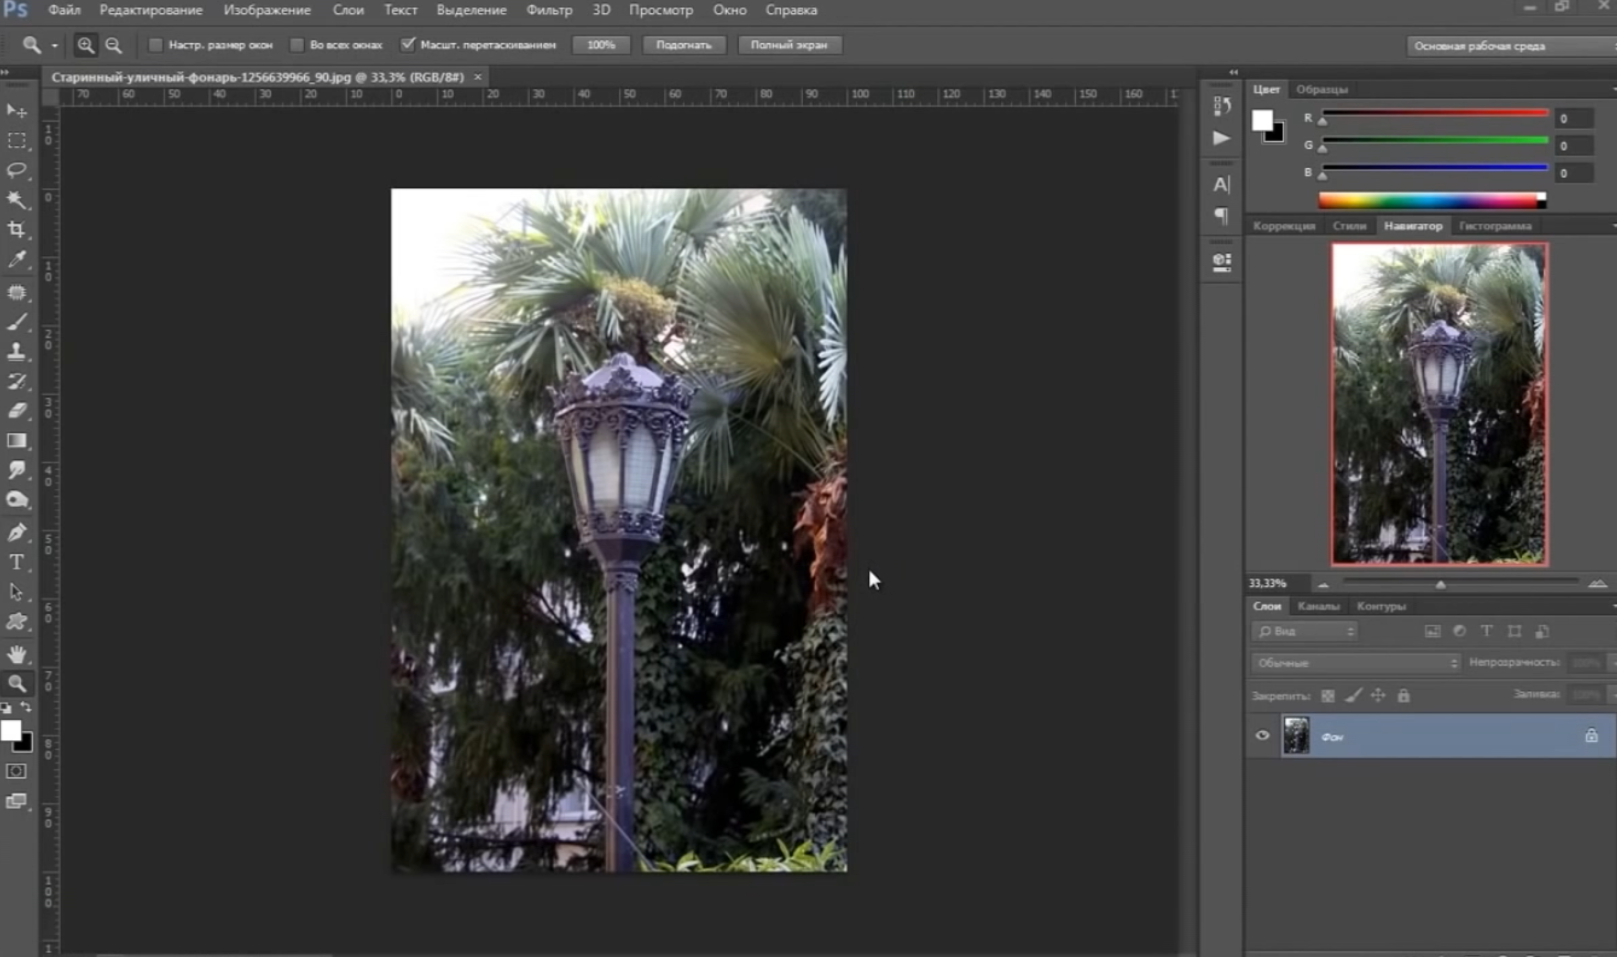Enable the Настр. размер окон checkbox
The image size is (1617, 957).
point(156,45)
